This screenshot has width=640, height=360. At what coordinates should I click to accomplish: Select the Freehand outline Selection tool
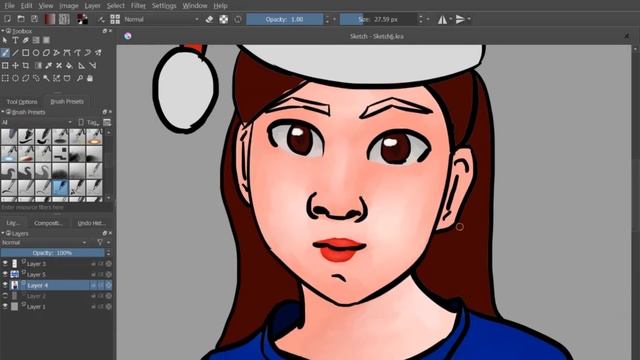[x=36, y=78]
